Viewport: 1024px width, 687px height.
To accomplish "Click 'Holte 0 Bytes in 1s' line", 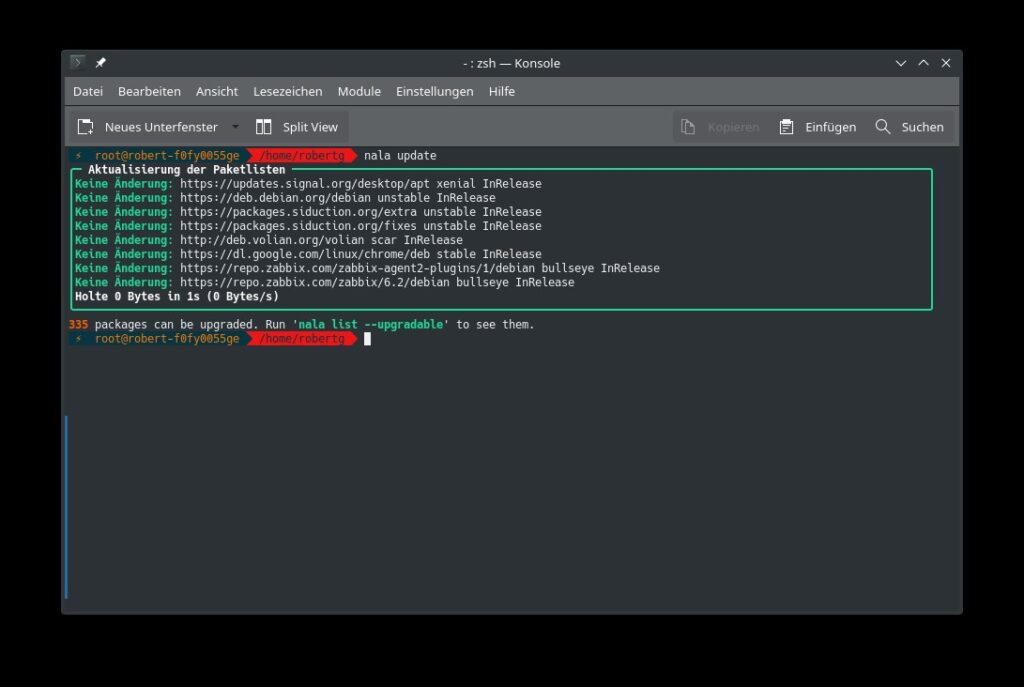I will click(x=177, y=296).
